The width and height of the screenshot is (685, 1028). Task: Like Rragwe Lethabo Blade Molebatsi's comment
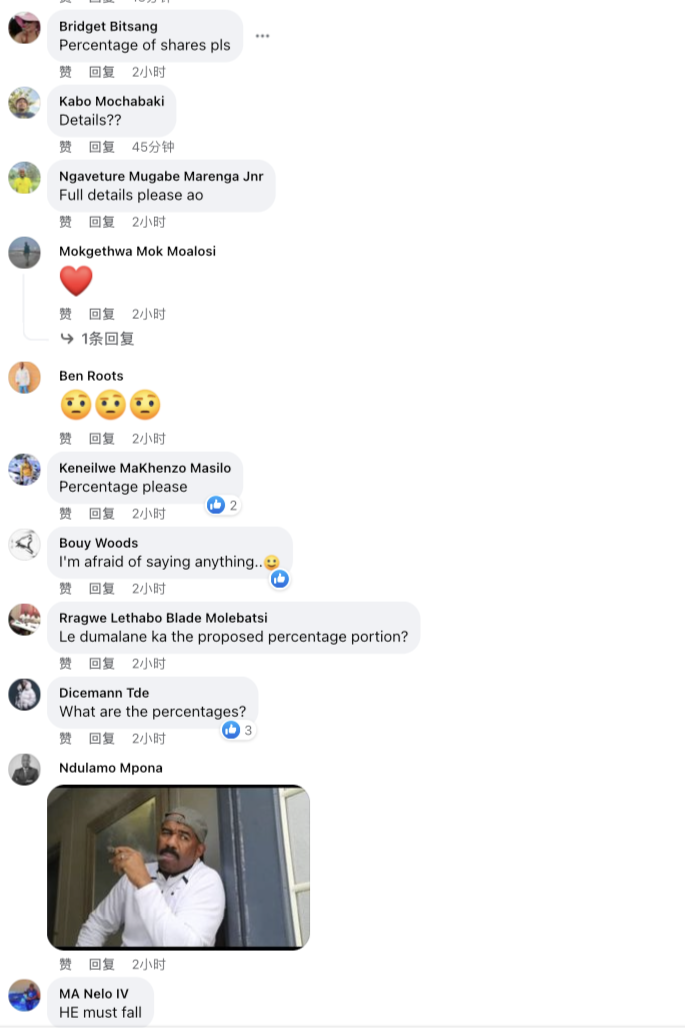(x=66, y=663)
